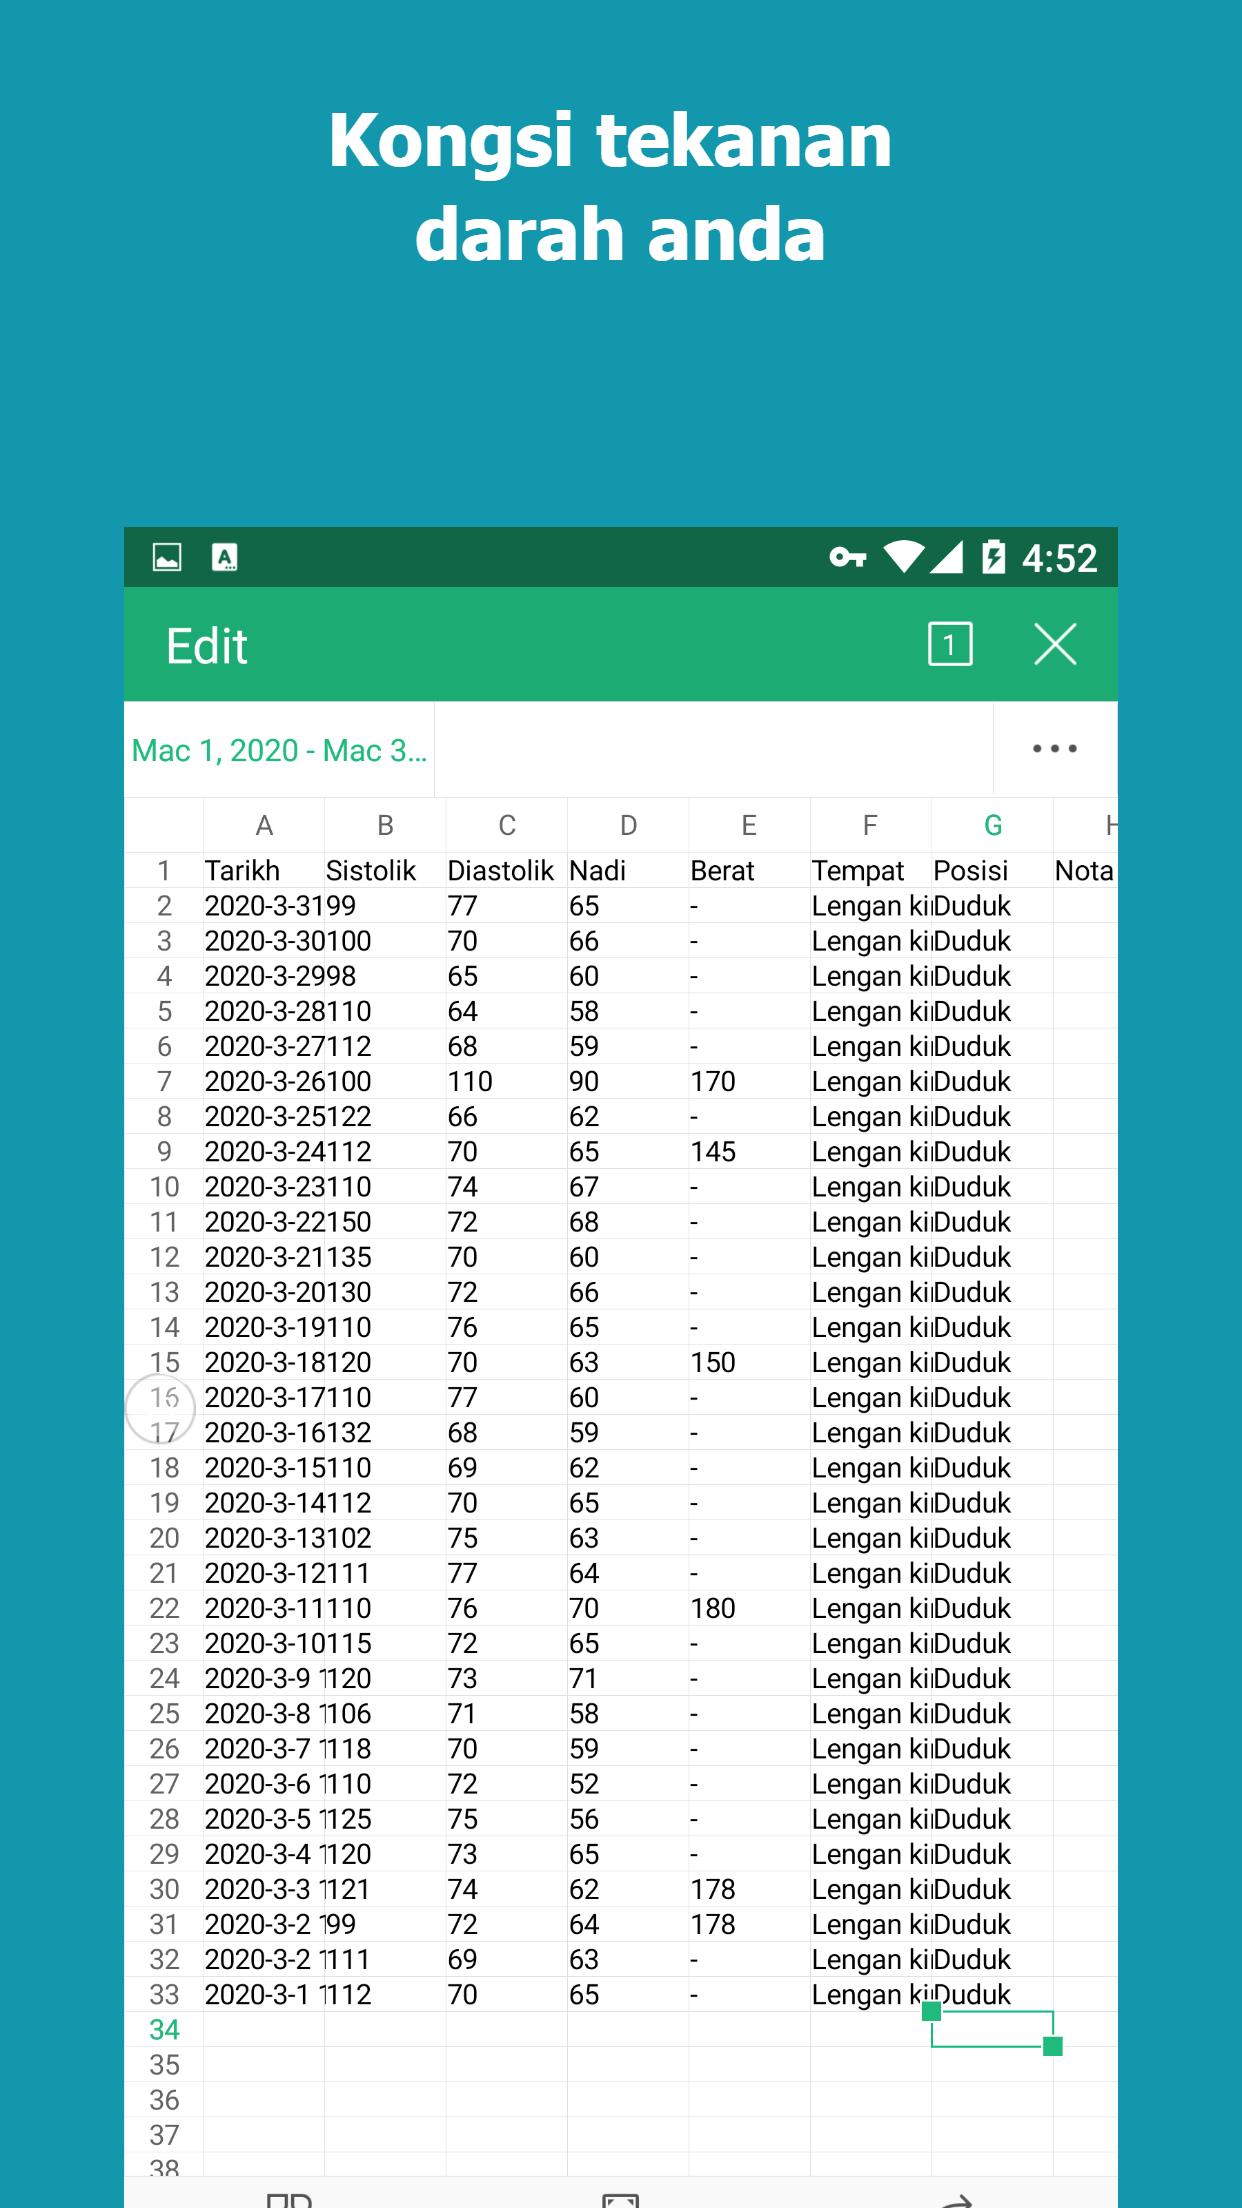The height and width of the screenshot is (2208, 1242).
Task: Select diastolic cell showing 110
Action: pos(507,1081)
